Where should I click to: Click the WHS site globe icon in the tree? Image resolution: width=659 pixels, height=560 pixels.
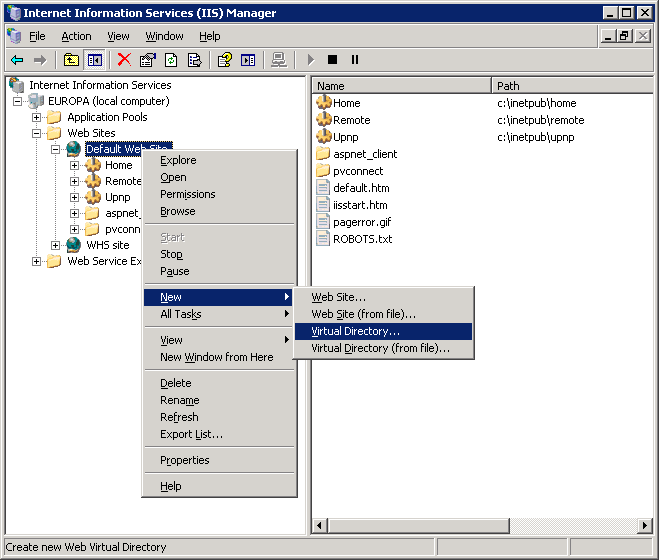pyautogui.click(x=74, y=245)
